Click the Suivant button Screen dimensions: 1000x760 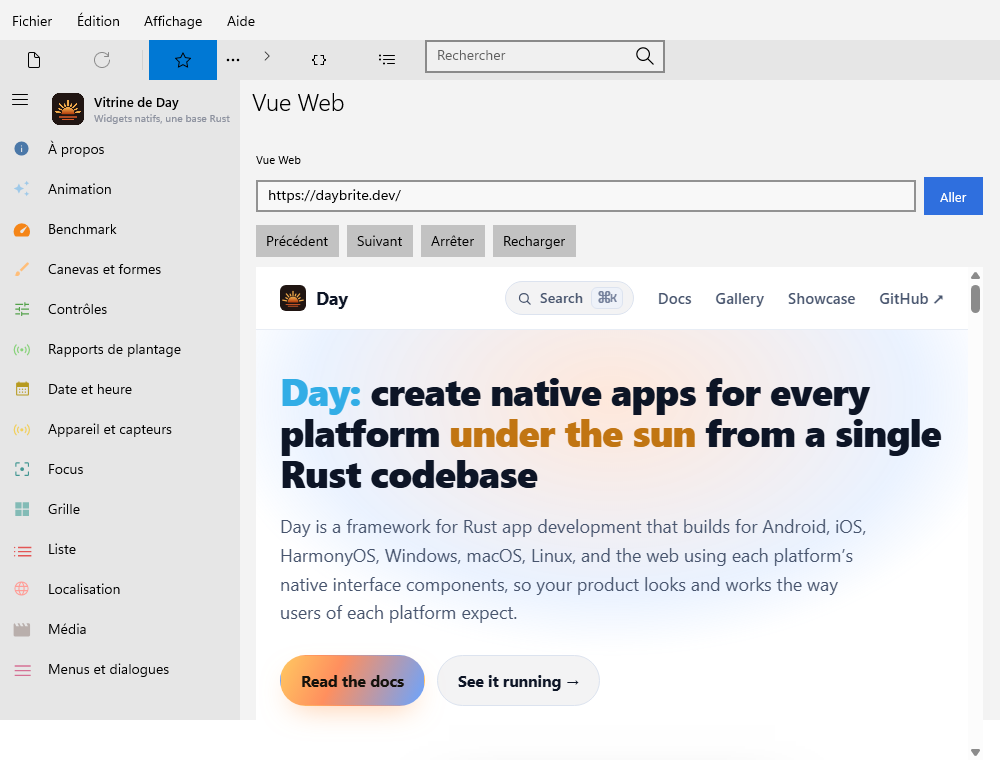click(379, 241)
